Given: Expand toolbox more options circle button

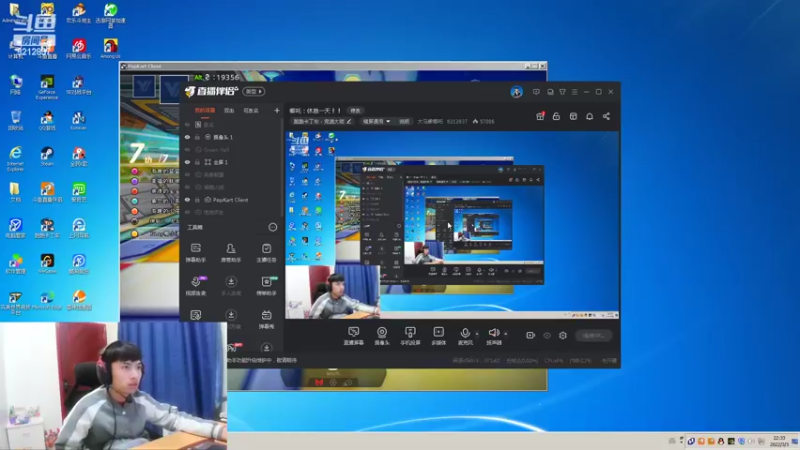Looking at the screenshot, I should pyautogui.click(x=272, y=227).
